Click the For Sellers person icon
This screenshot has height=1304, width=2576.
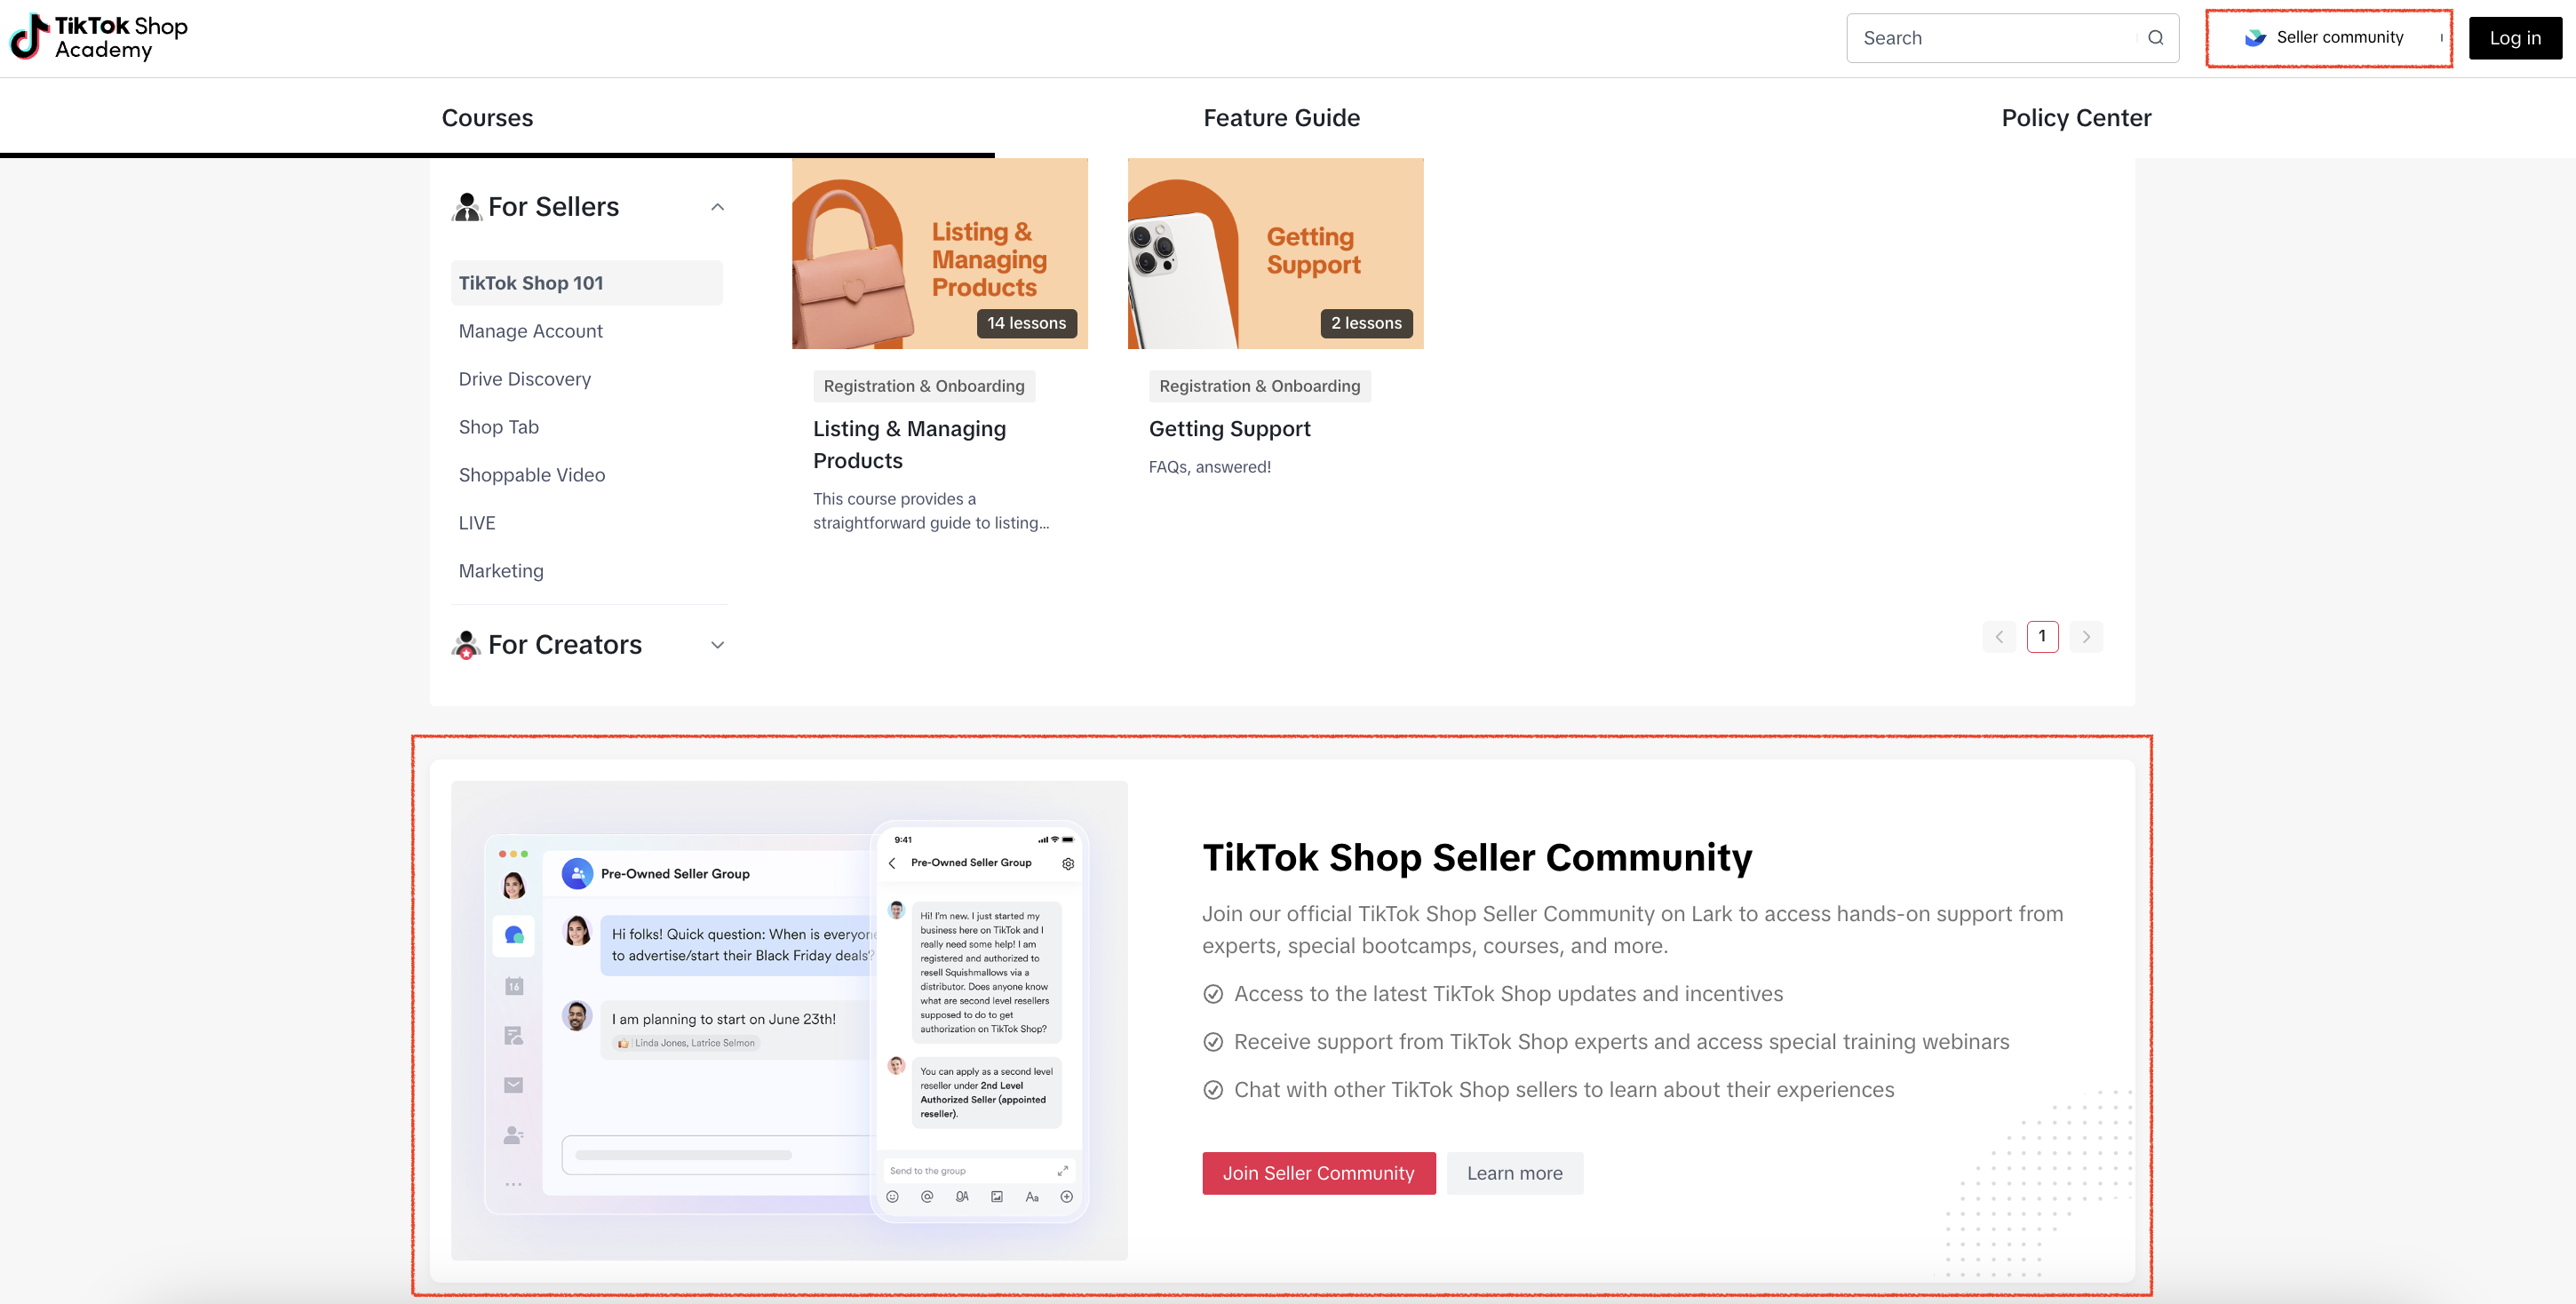pyautogui.click(x=466, y=207)
